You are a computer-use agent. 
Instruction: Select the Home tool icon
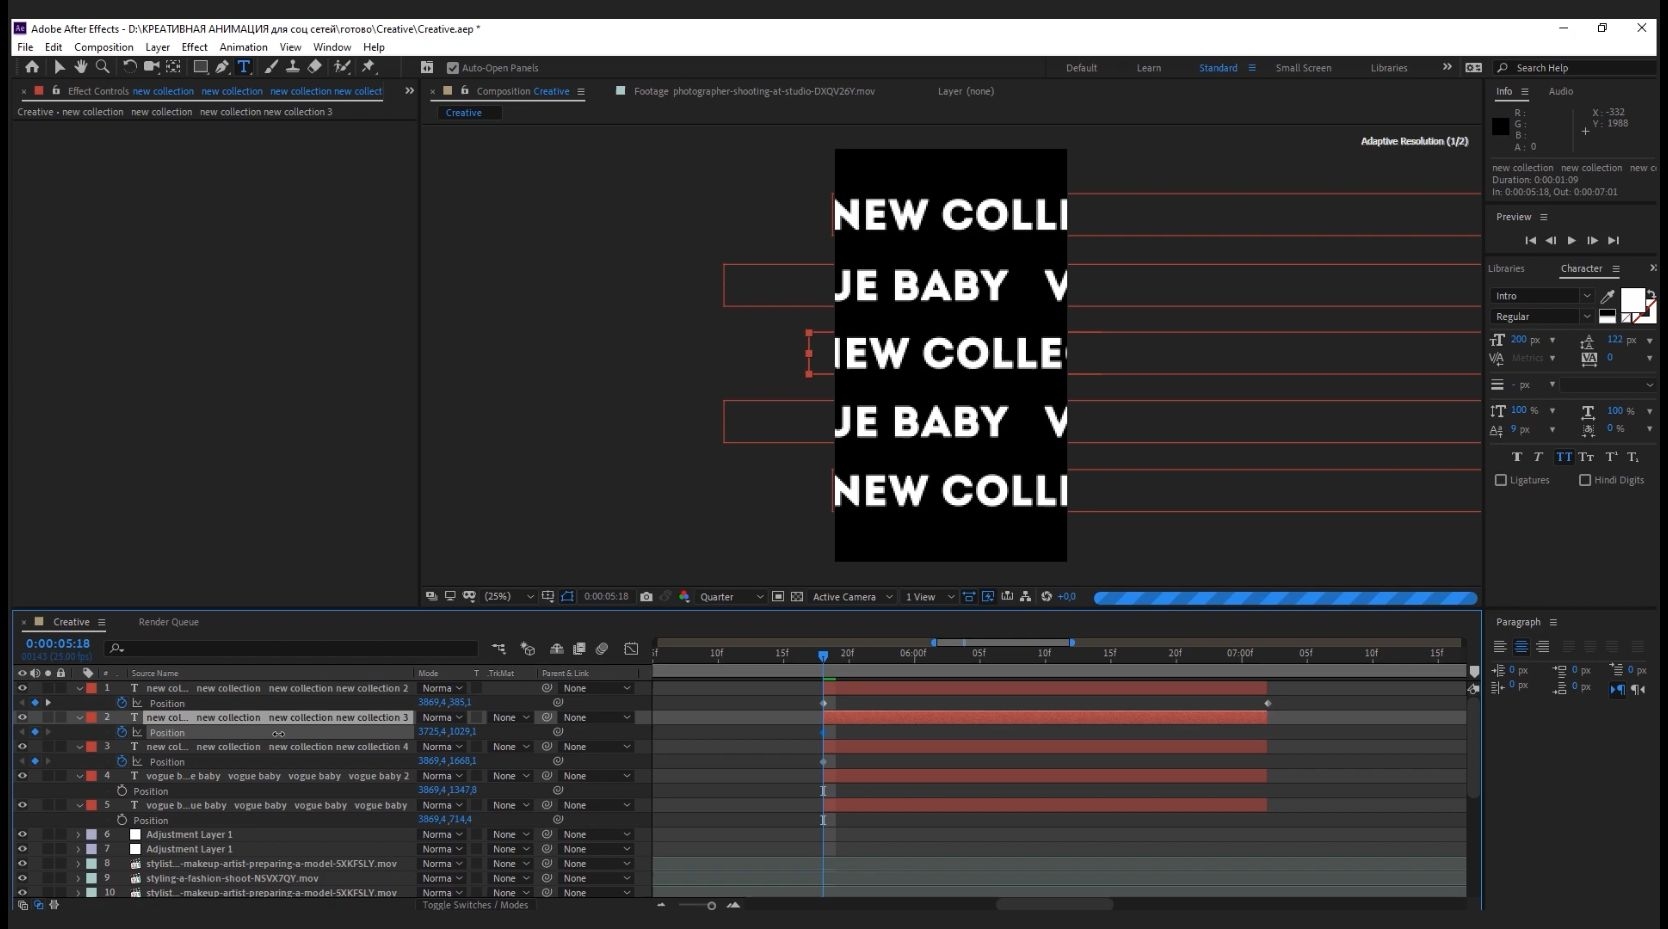tap(32, 67)
